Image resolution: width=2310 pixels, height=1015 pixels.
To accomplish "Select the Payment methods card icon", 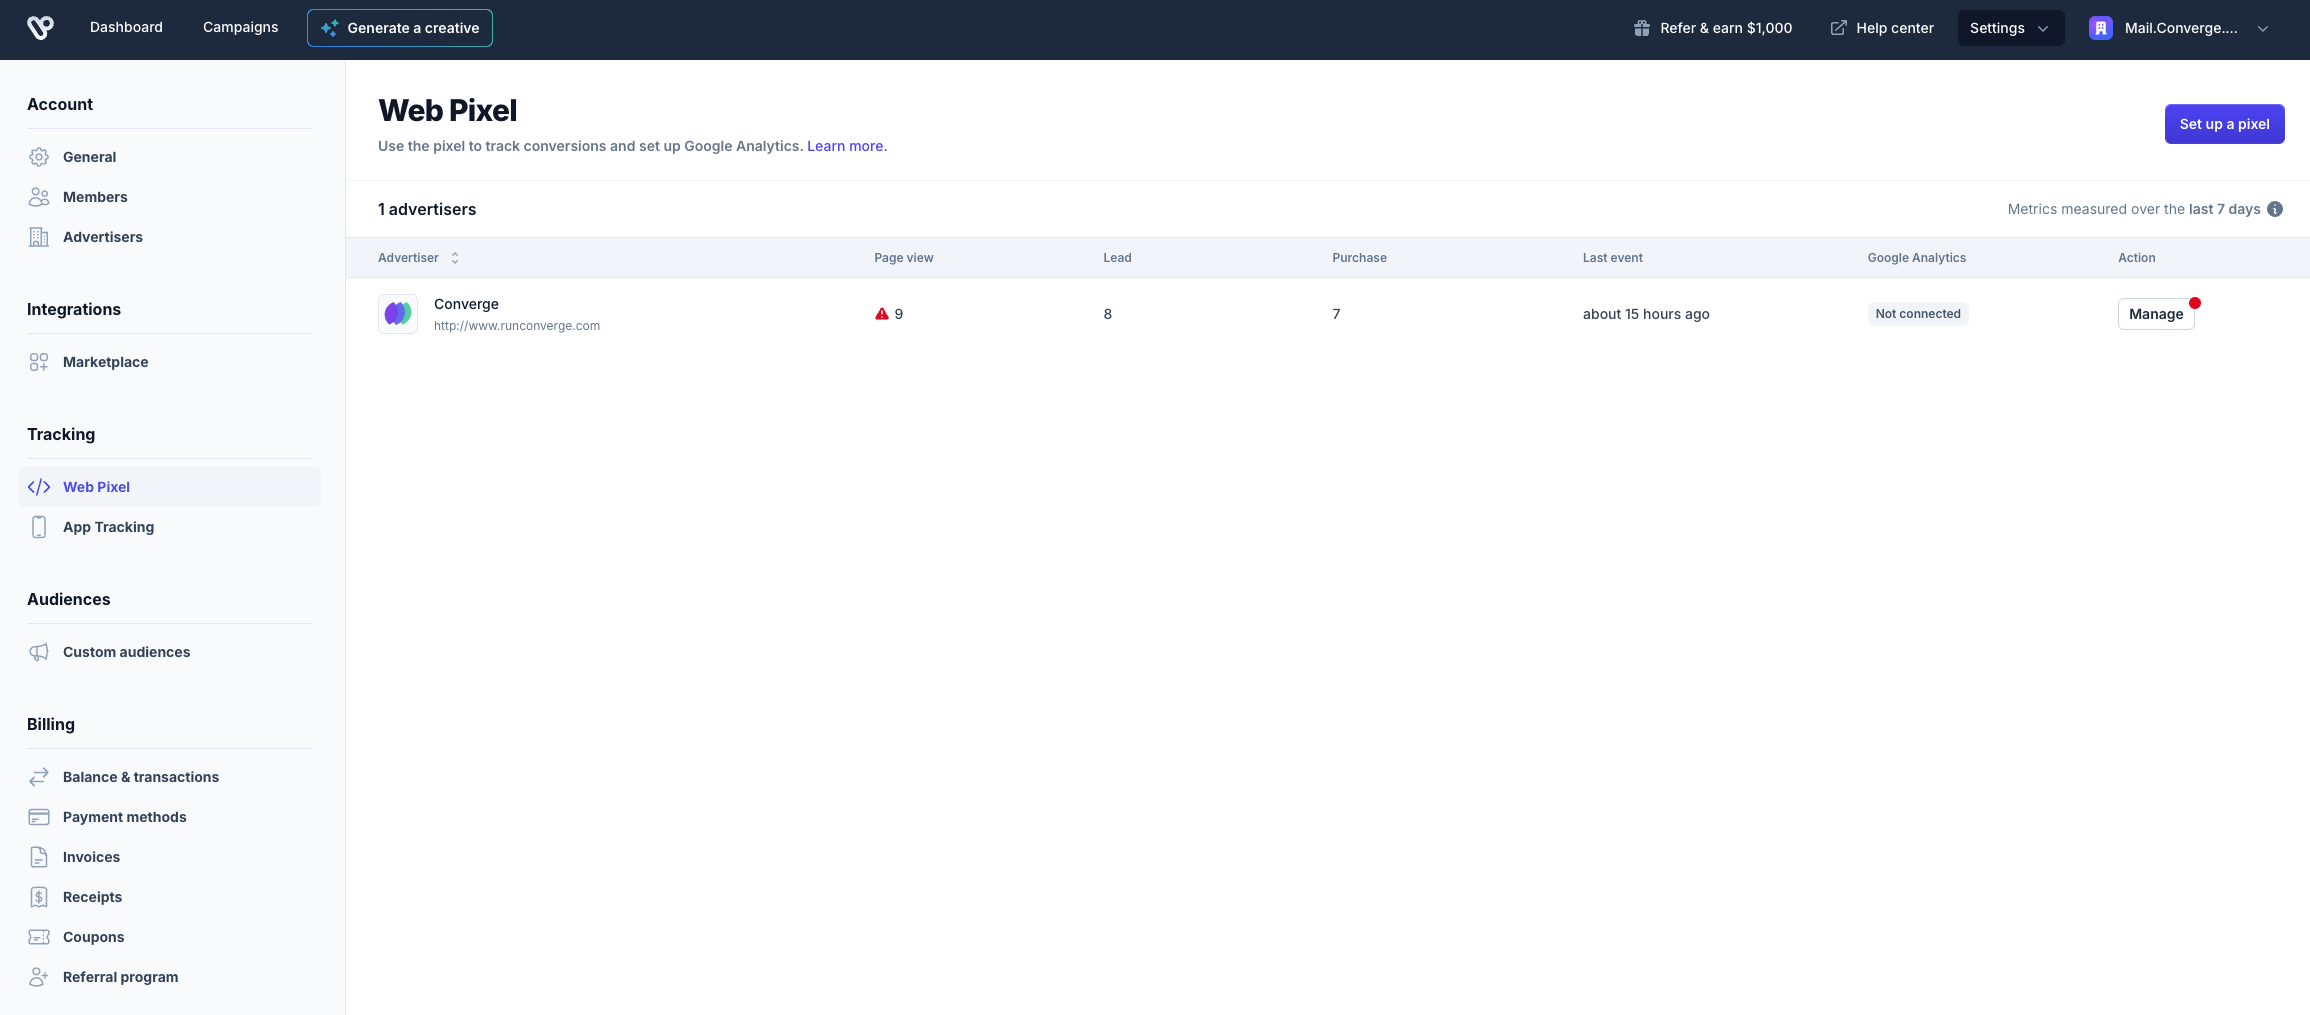I will click(39, 817).
